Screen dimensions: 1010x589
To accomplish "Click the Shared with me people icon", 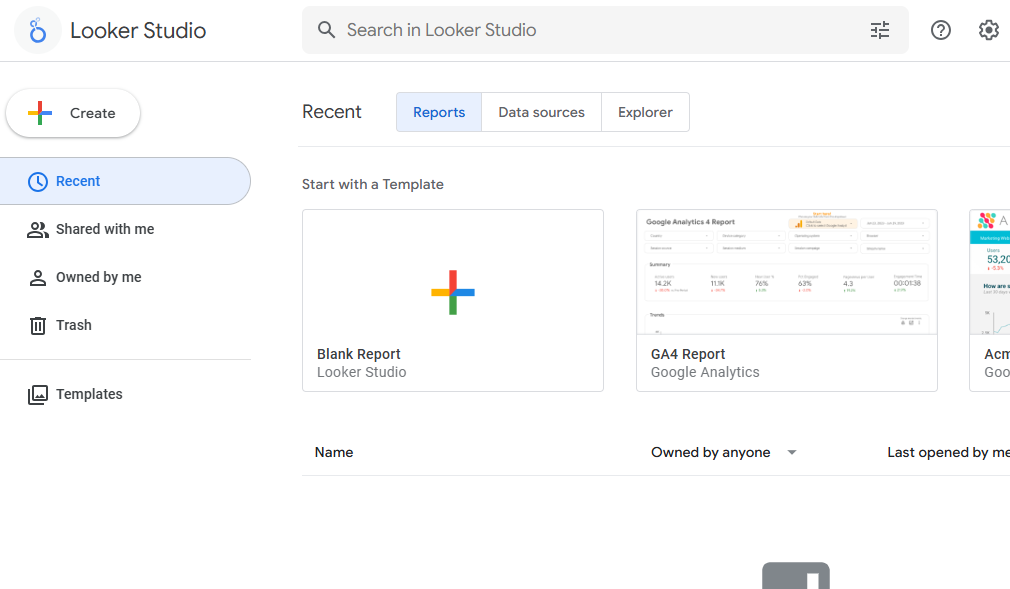I will coord(38,229).
